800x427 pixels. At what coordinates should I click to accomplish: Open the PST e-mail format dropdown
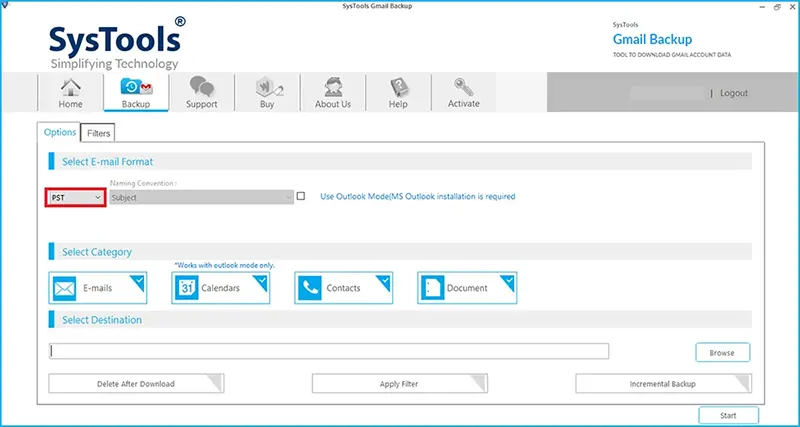coord(76,197)
